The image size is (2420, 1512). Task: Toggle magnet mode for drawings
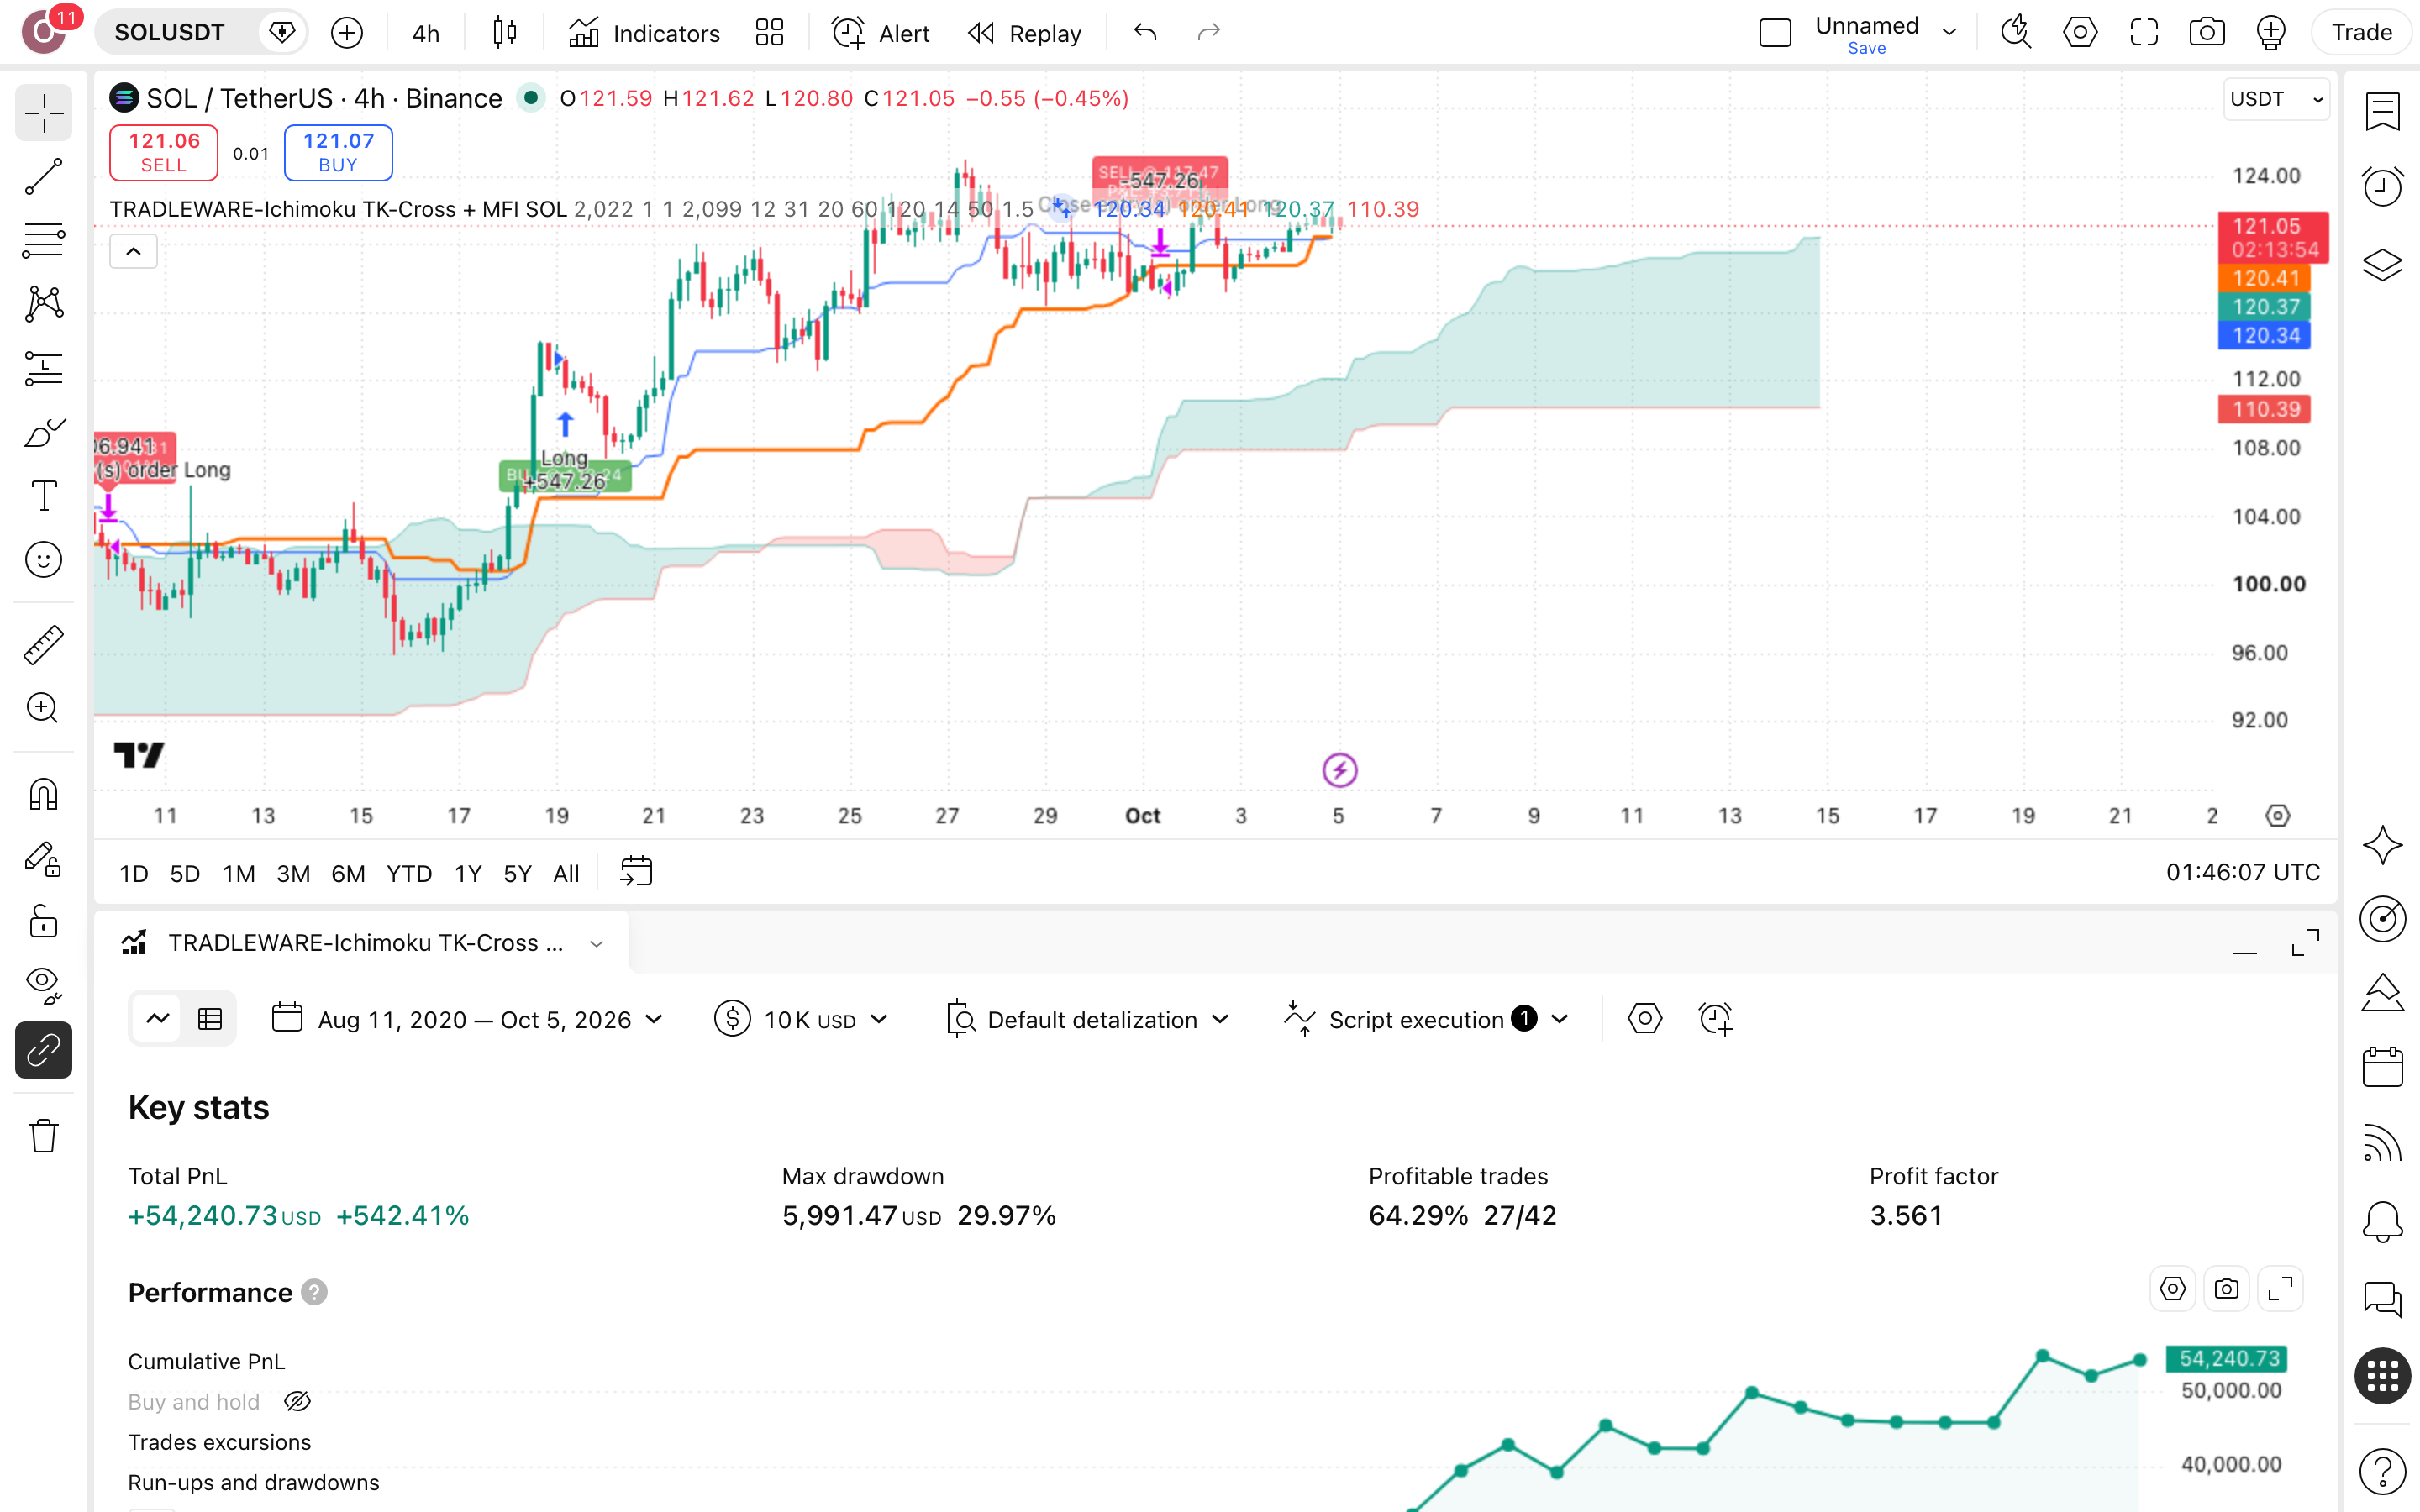[x=43, y=795]
